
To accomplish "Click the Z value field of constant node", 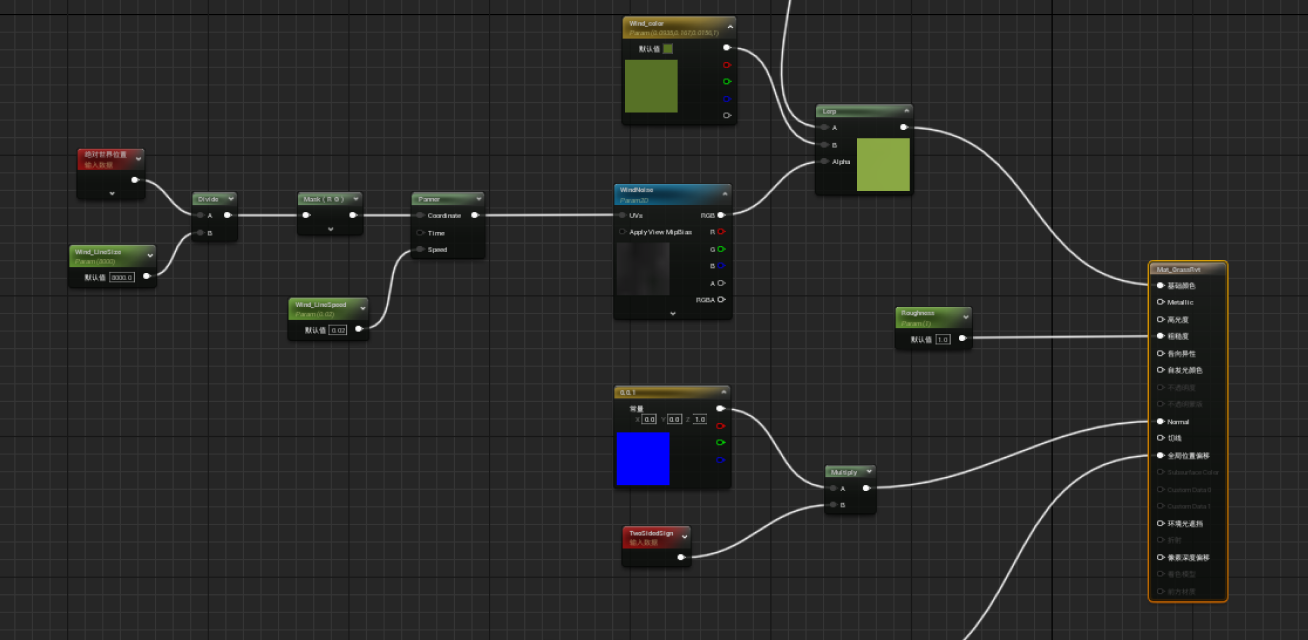I will coord(699,420).
